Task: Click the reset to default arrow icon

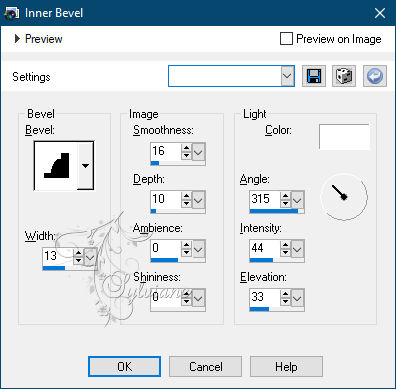Action: 375,76
